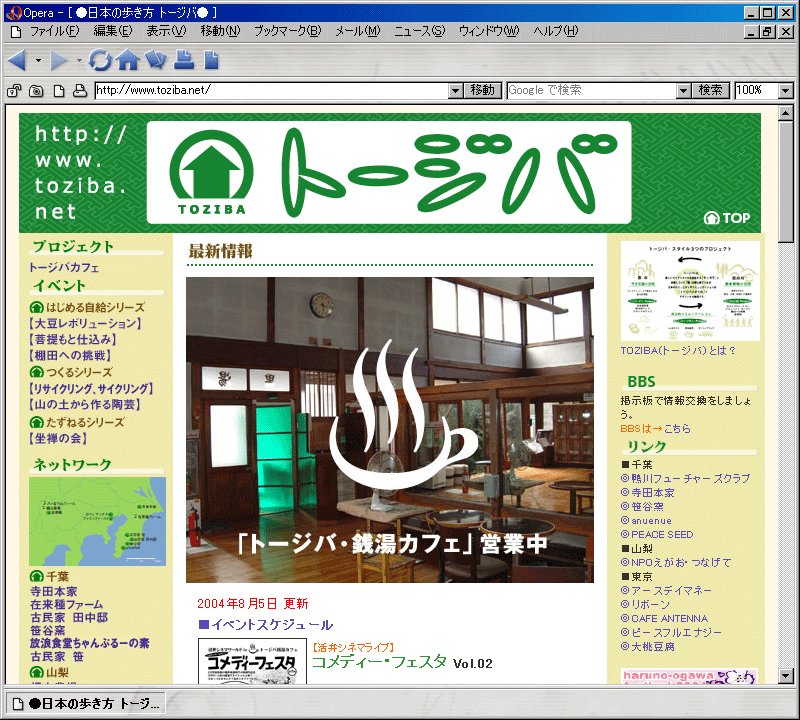Select the 日本の歩き方 トージ... page tab

pyautogui.click(x=86, y=704)
